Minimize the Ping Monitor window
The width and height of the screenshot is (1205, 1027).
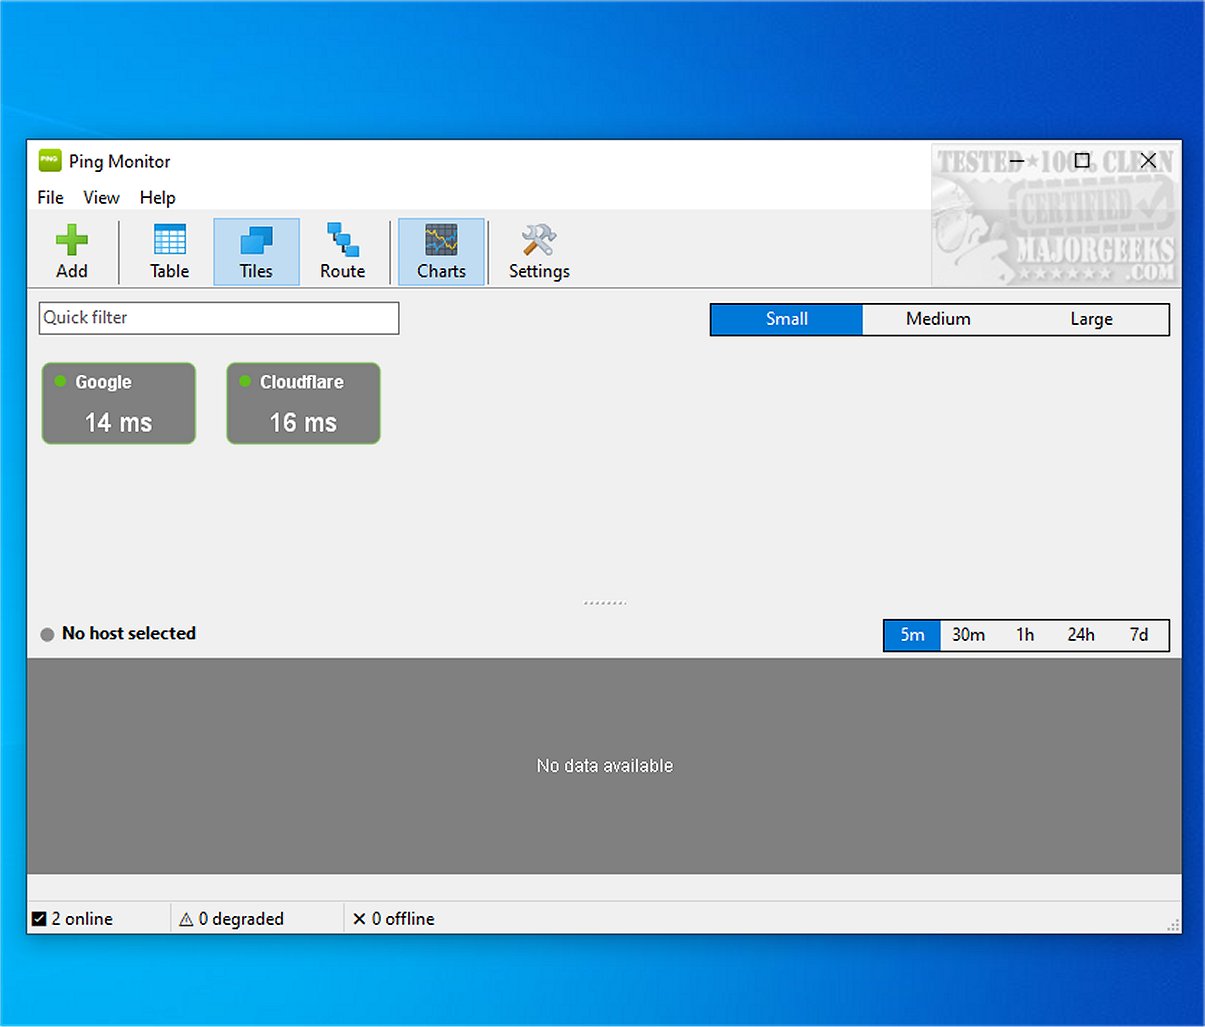[x=1016, y=160]
